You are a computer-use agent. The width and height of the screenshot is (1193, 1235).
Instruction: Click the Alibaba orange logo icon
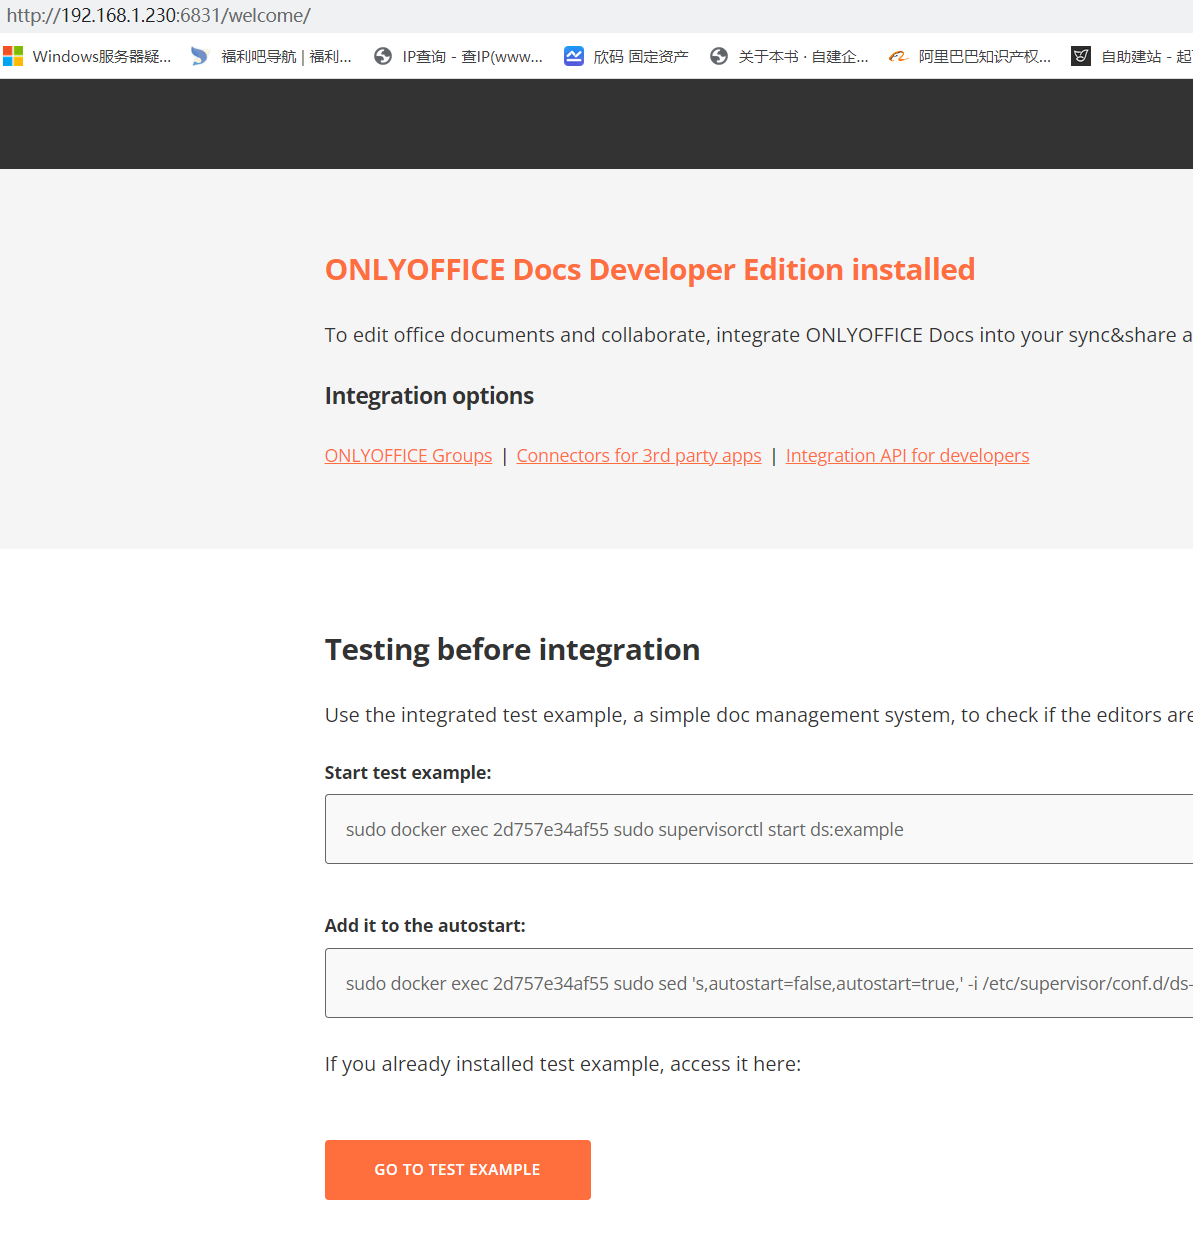[899, 56]
